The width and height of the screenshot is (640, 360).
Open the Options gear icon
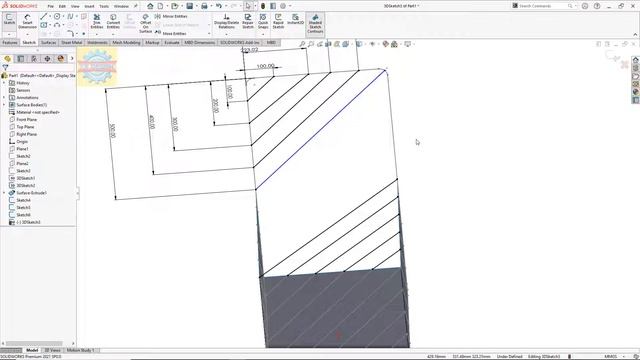click(283, 6)
